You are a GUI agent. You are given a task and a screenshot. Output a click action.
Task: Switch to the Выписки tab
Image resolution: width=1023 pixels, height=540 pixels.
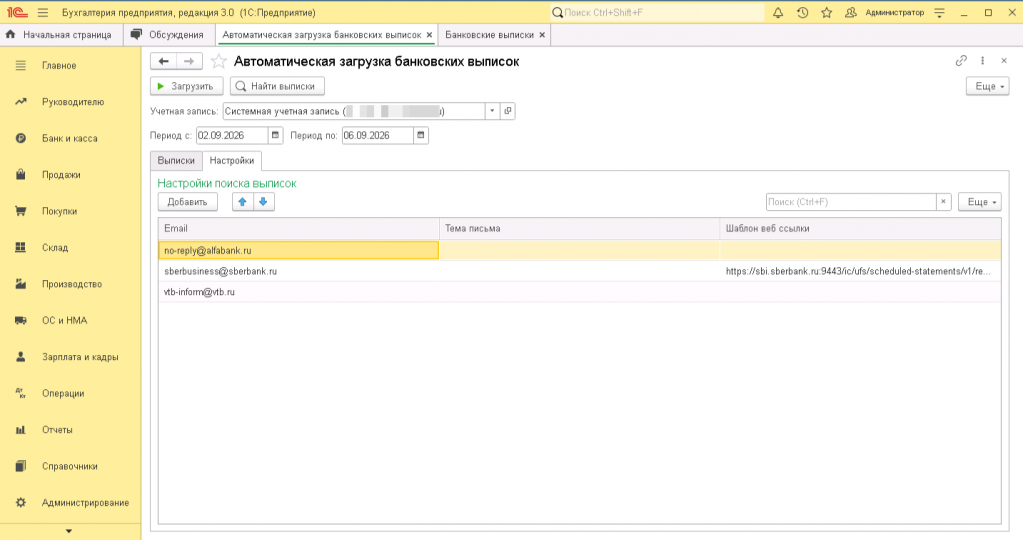point(176,160)
